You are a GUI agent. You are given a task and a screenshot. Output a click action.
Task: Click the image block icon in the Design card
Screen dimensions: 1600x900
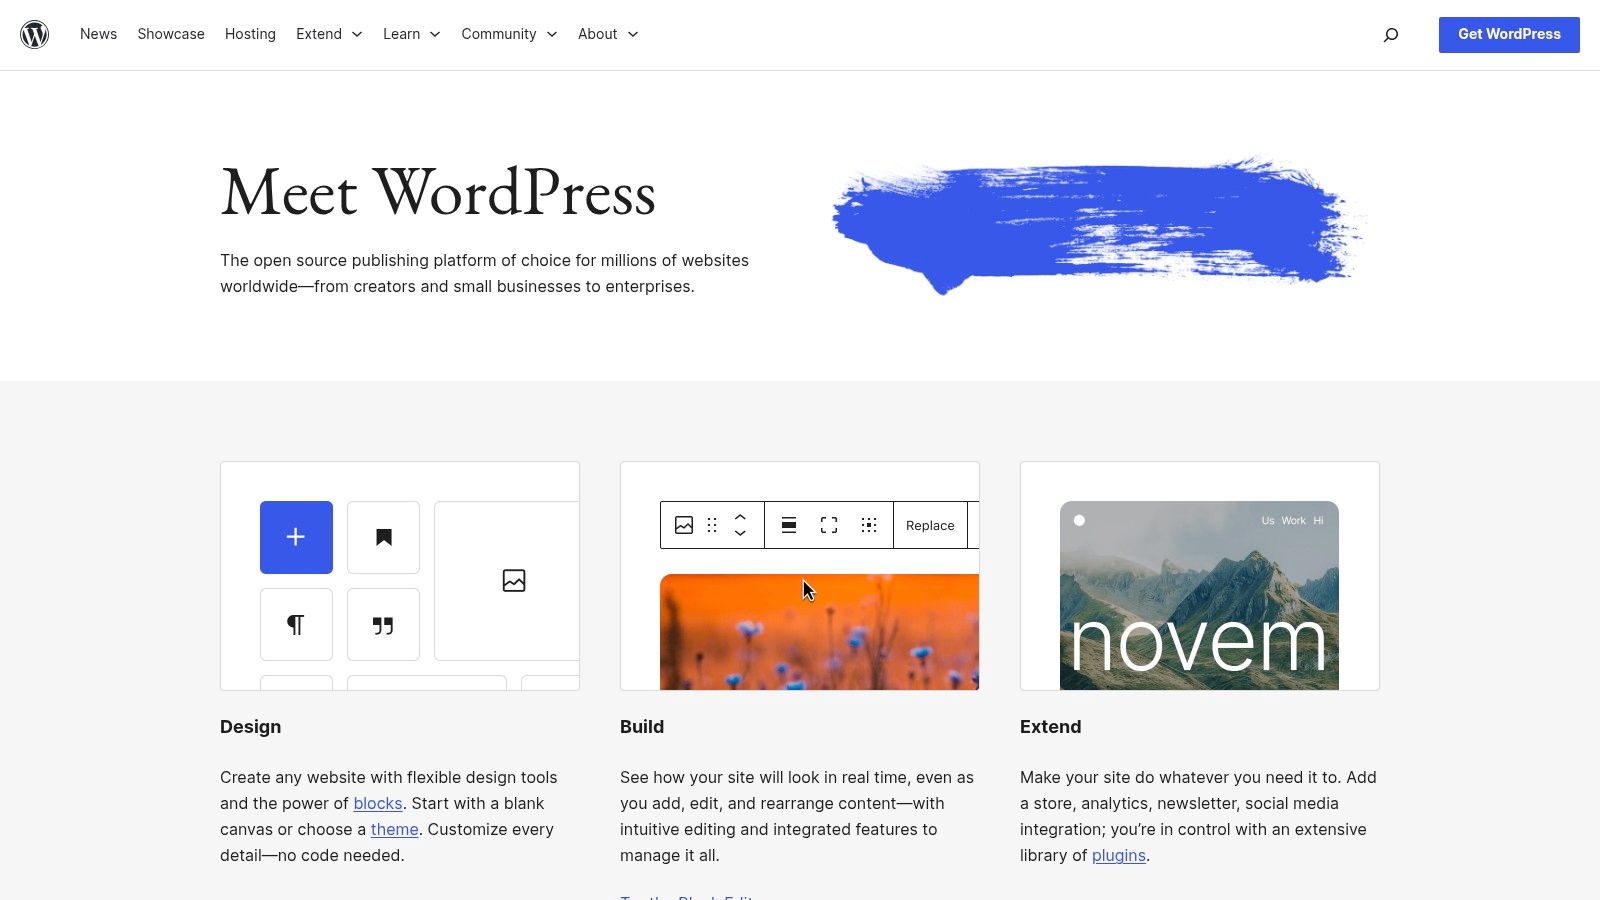click(513, 580)
